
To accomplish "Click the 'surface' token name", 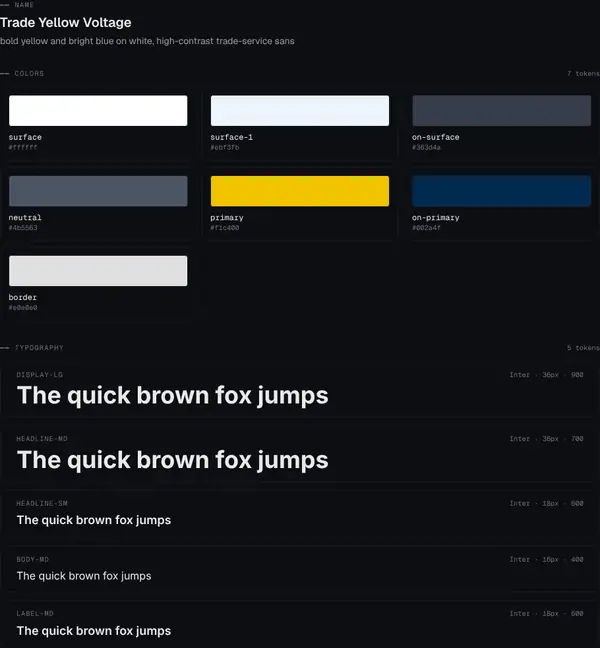I will [x=25, y=137].
